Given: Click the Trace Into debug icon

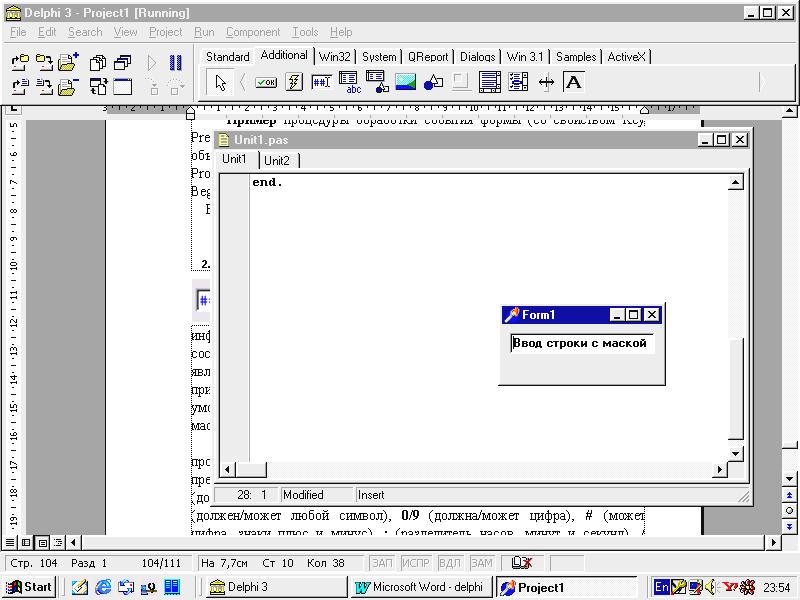Looking at the screenshot, I should click(154, 87).
